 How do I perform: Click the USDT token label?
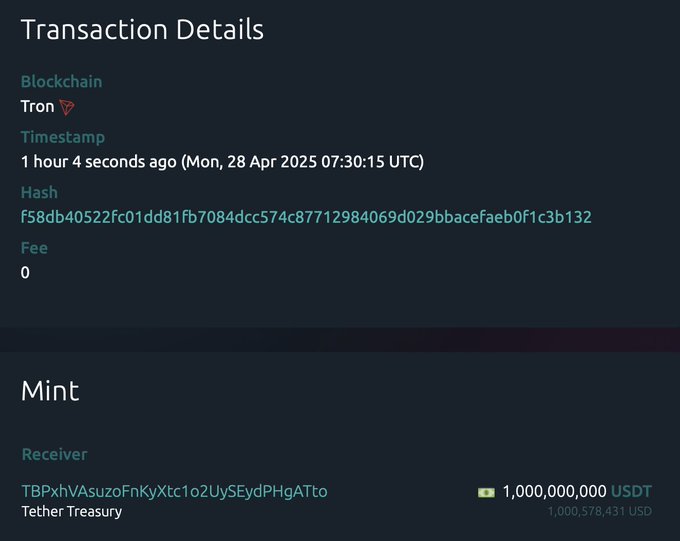pyautogui.click(x=631, y=491)
